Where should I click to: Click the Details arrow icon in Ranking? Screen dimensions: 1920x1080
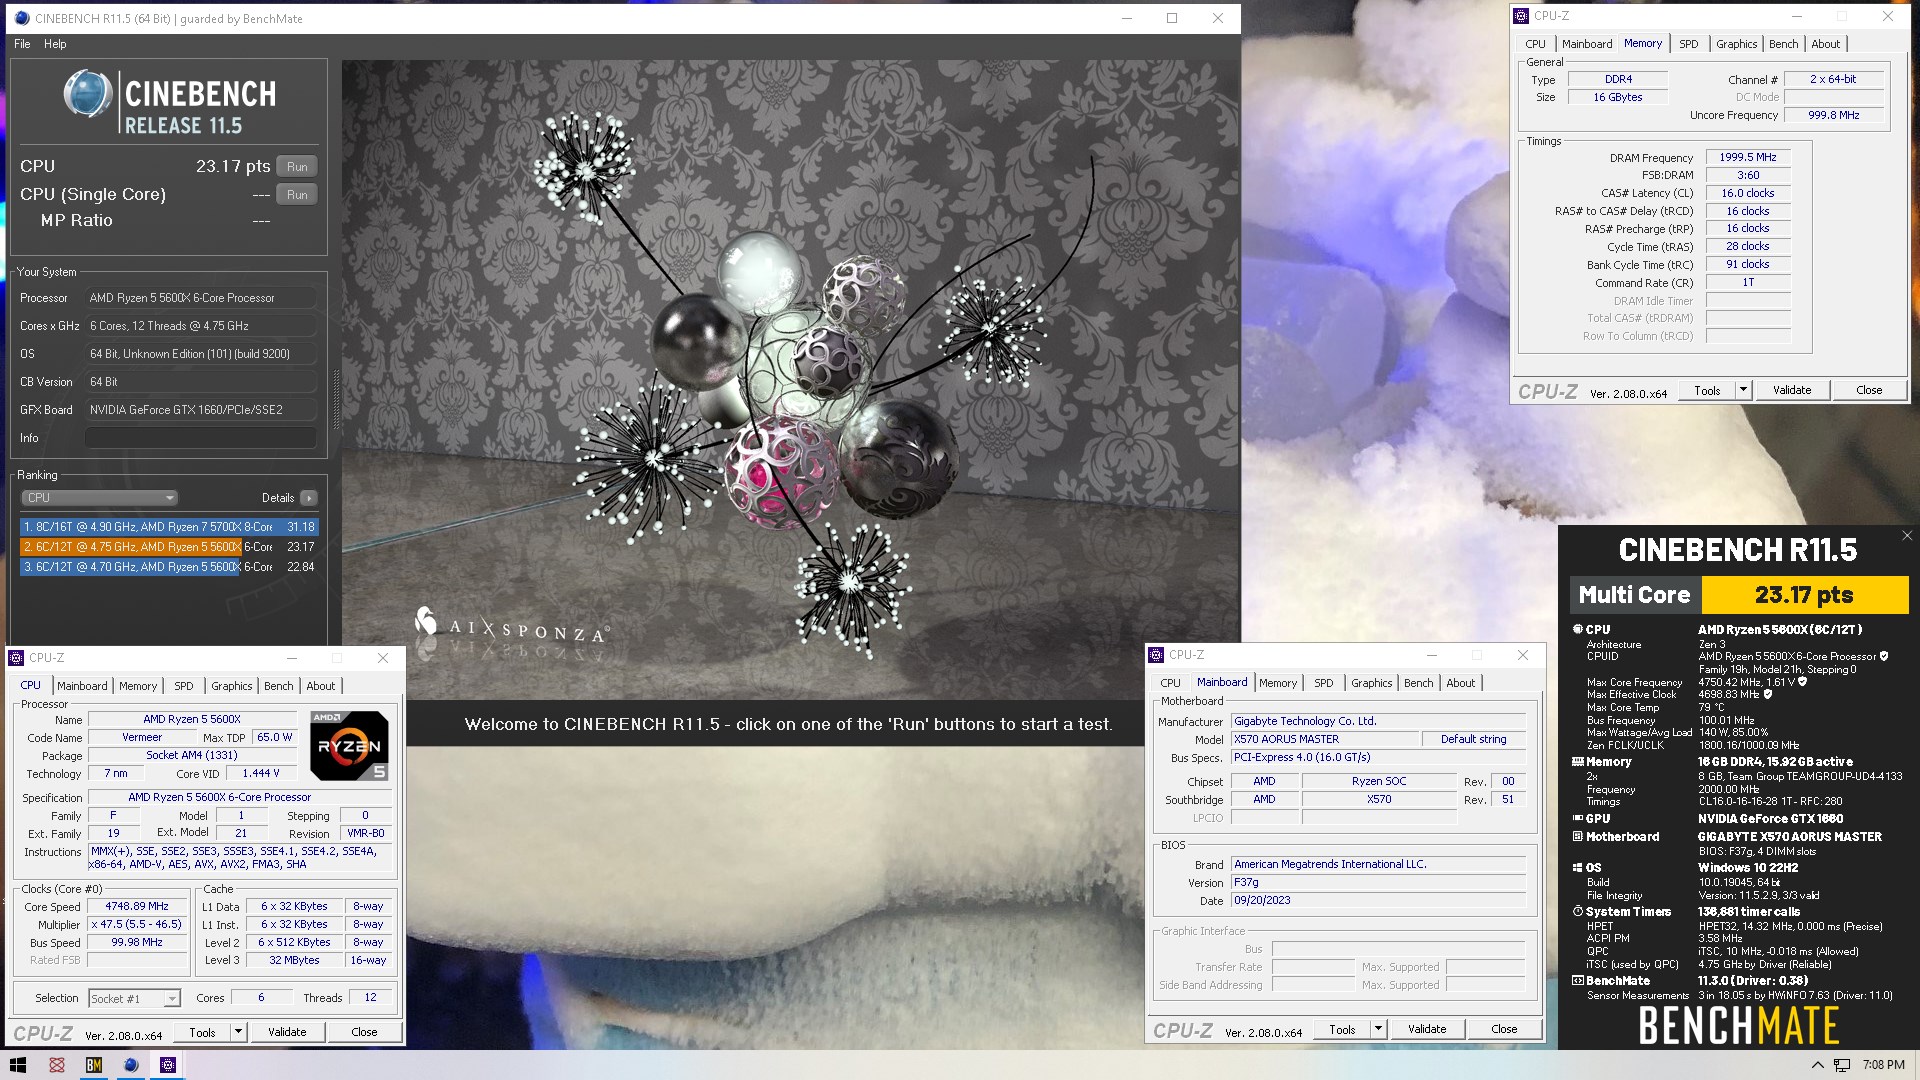(x=309, y=498)
